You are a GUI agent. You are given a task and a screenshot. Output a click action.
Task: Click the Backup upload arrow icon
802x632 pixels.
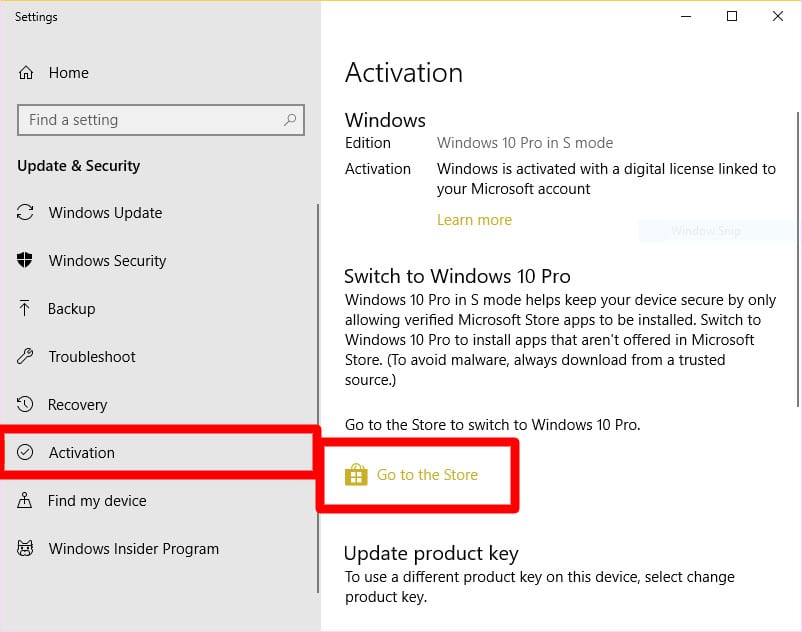click(25, 308)
